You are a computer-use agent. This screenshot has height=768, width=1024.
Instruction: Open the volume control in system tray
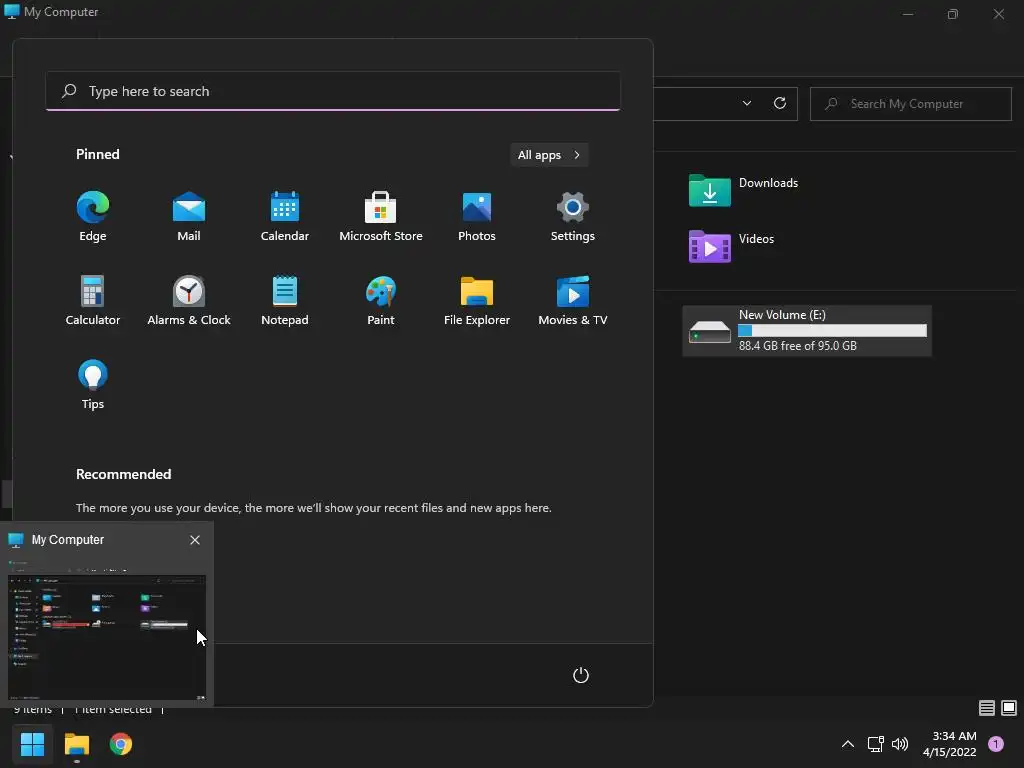pyautogui.click(x=900, y=744)
